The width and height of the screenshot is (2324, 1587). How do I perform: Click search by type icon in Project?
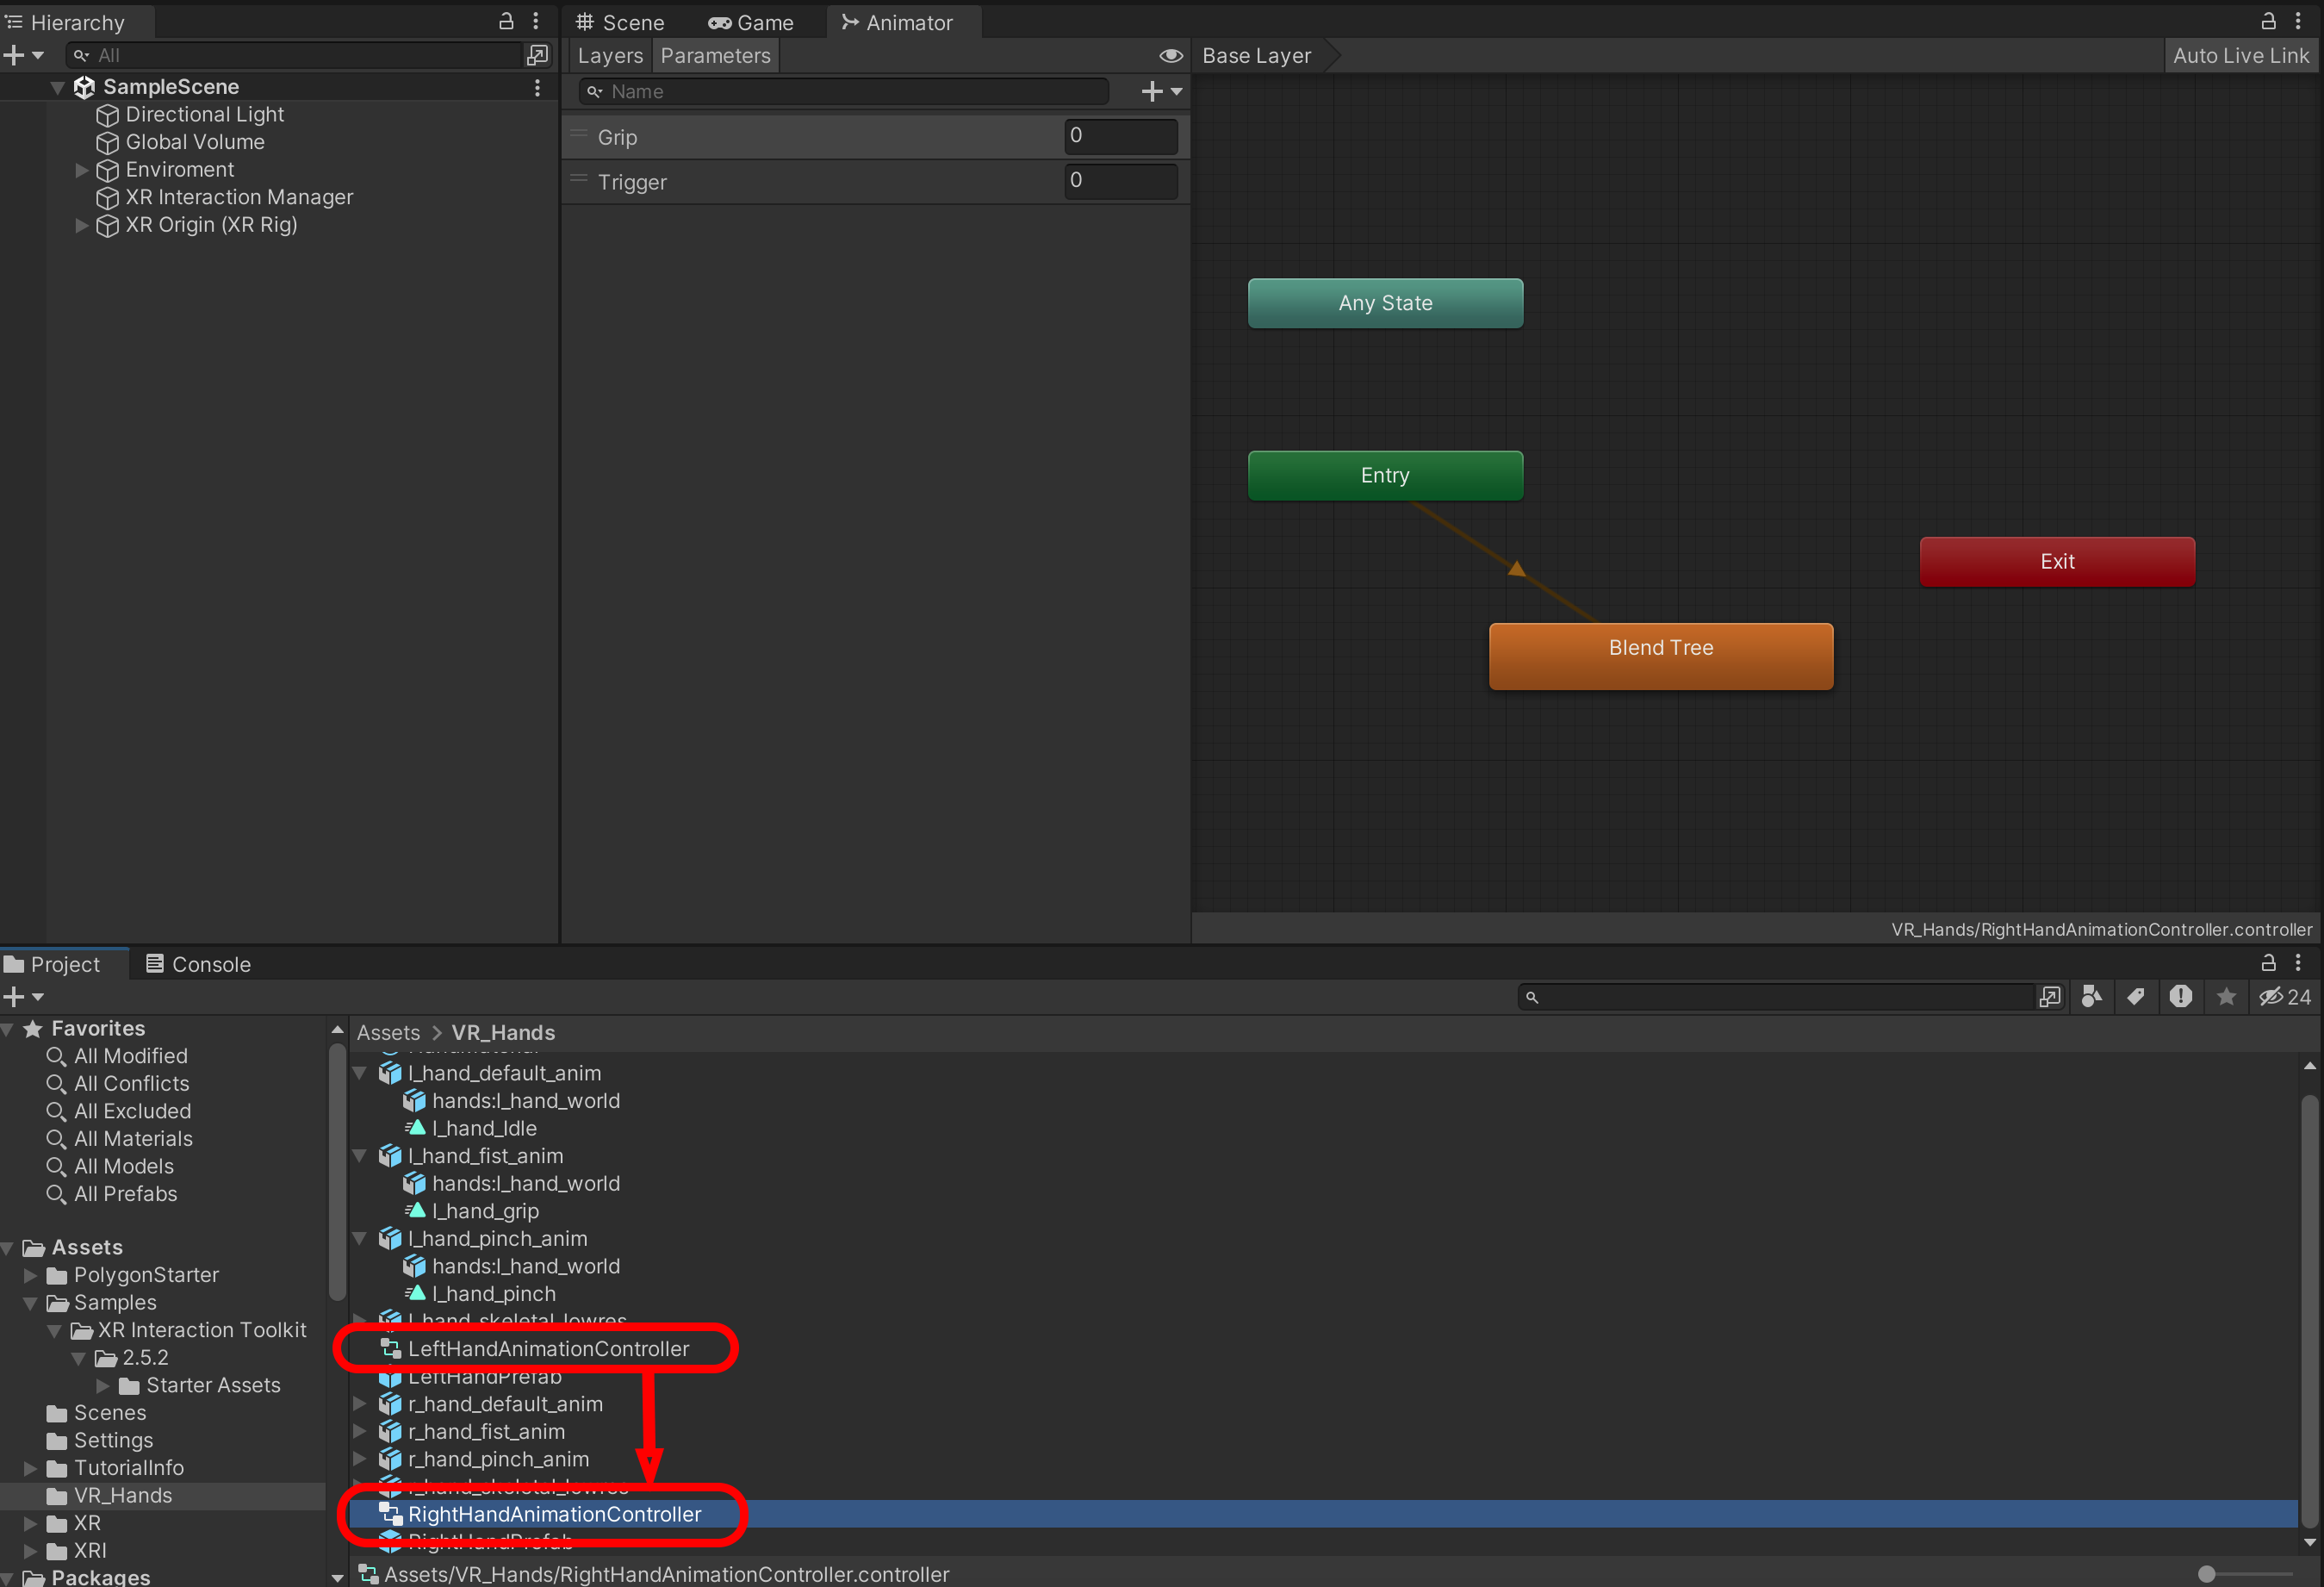(x=2091, y=996)
